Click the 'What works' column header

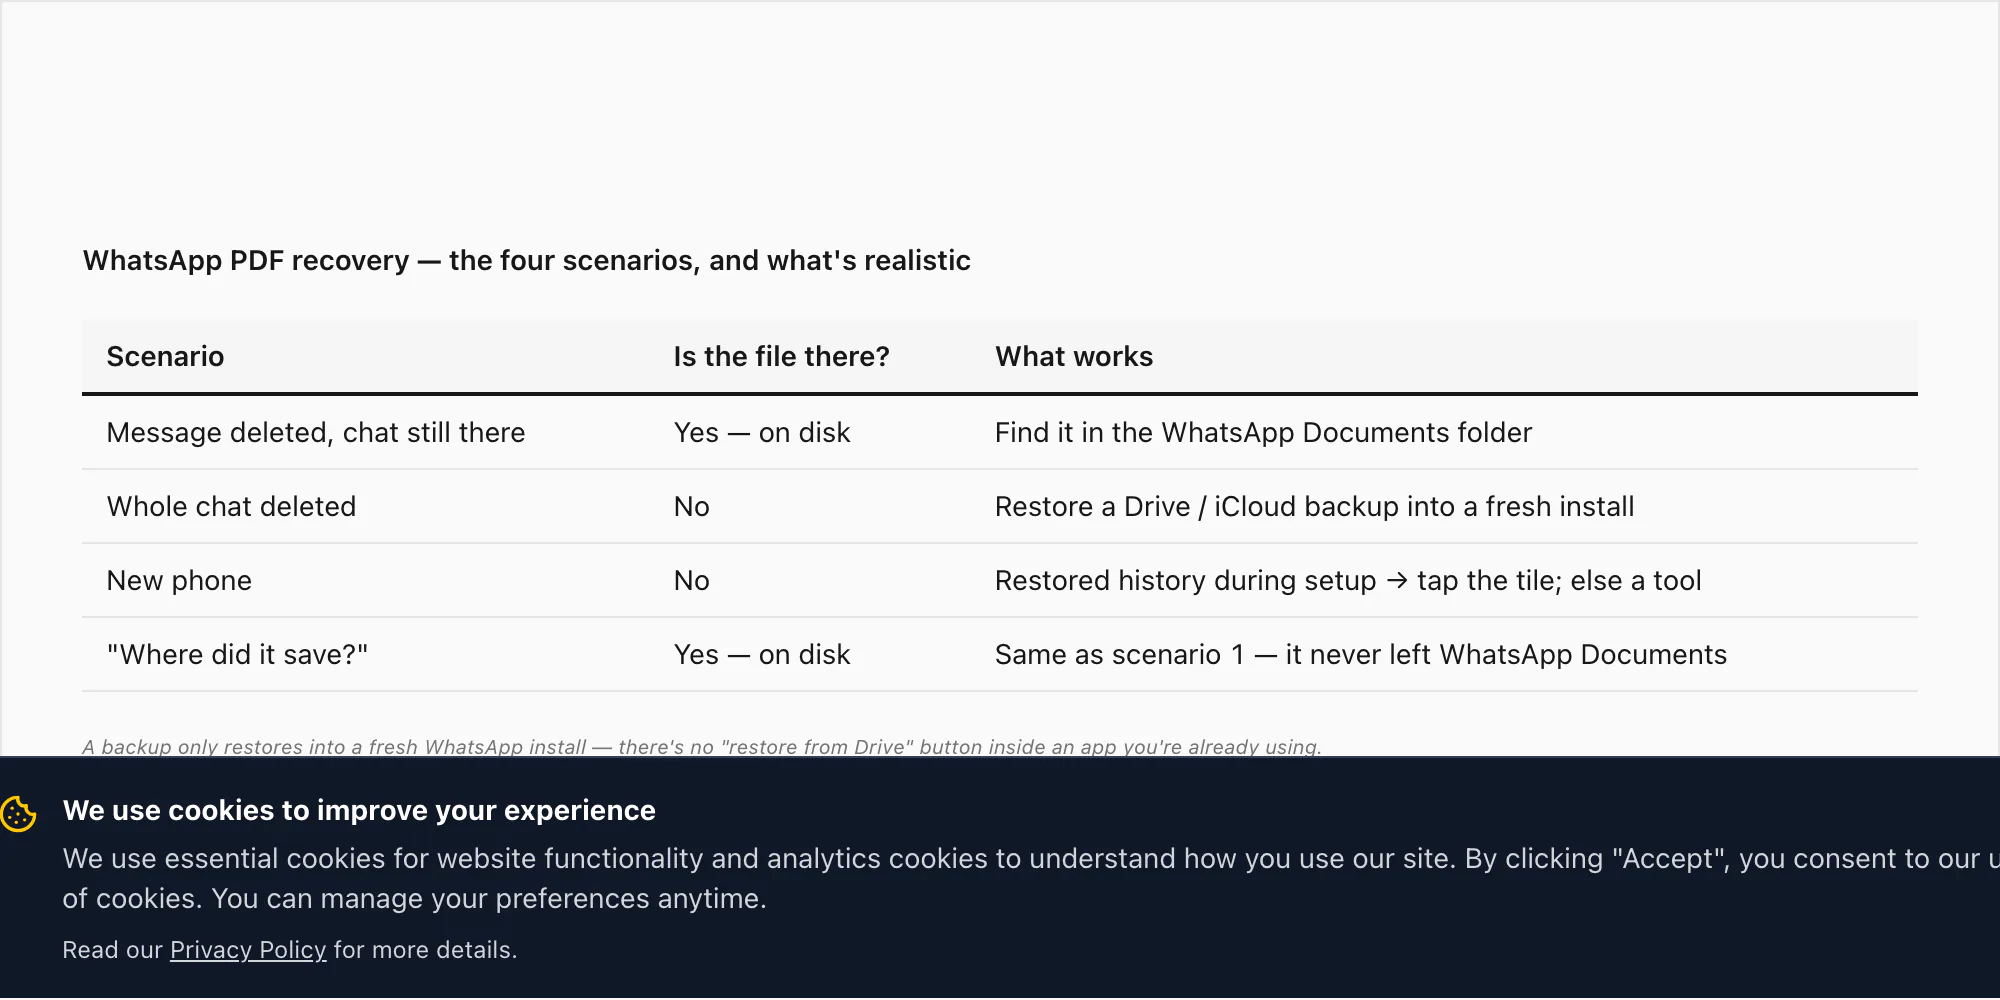coord(1074,357)
